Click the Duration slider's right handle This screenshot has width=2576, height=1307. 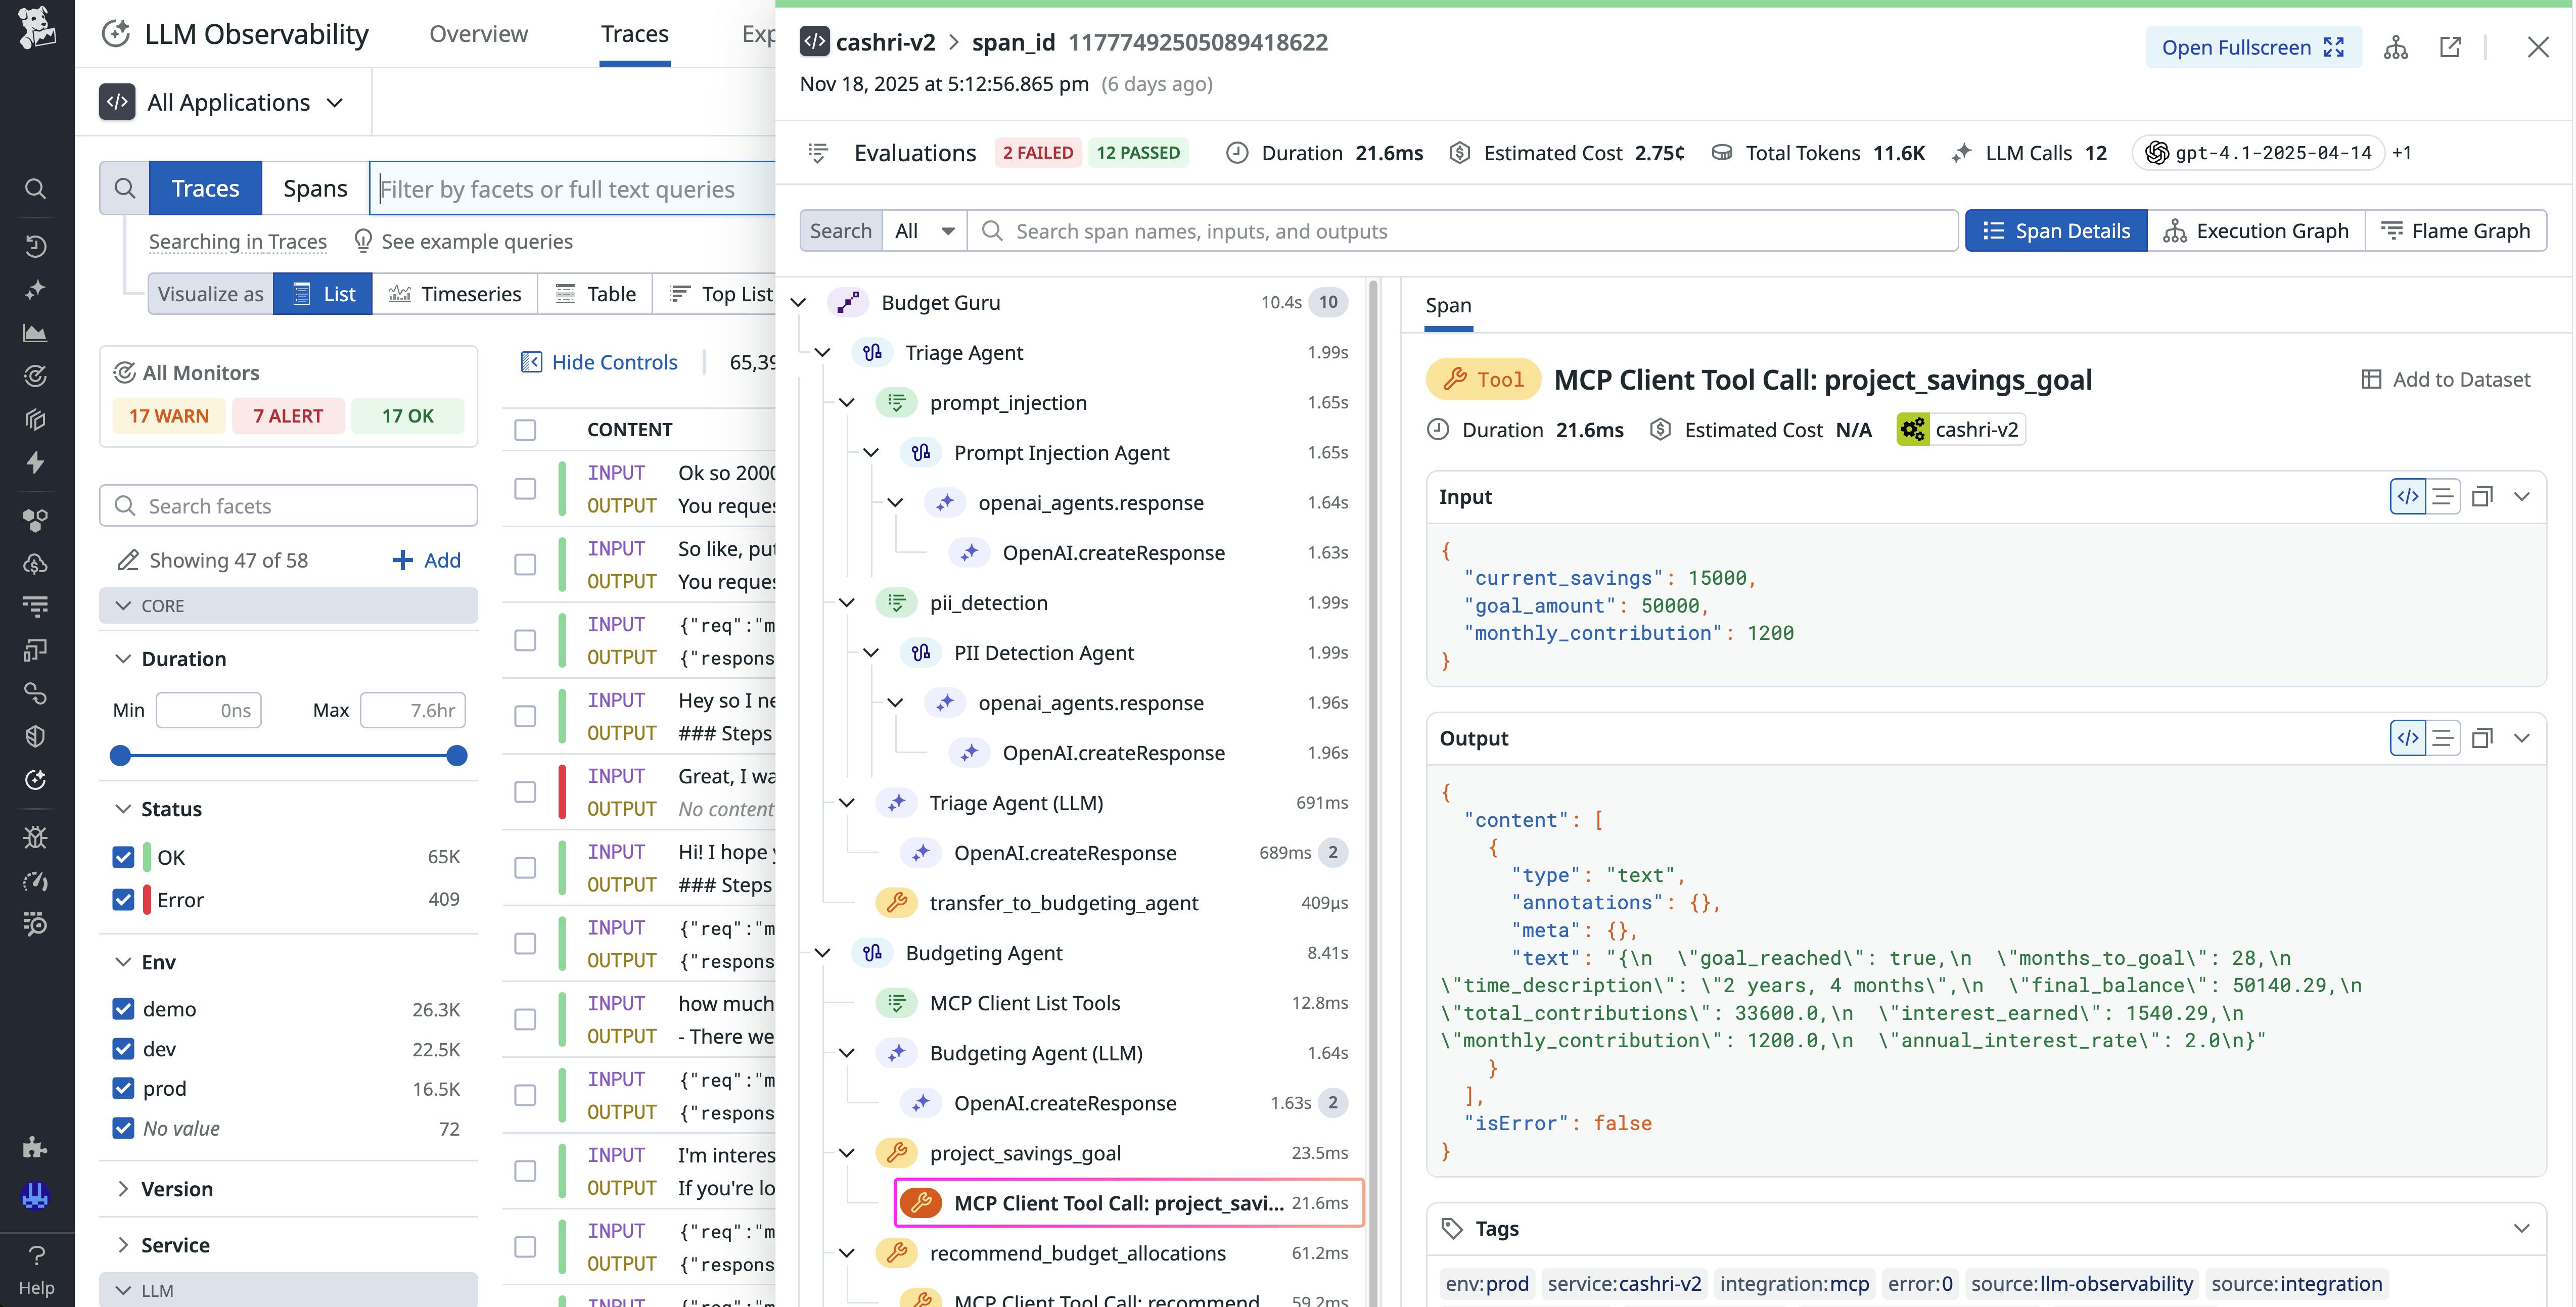[x=457, y=756]
